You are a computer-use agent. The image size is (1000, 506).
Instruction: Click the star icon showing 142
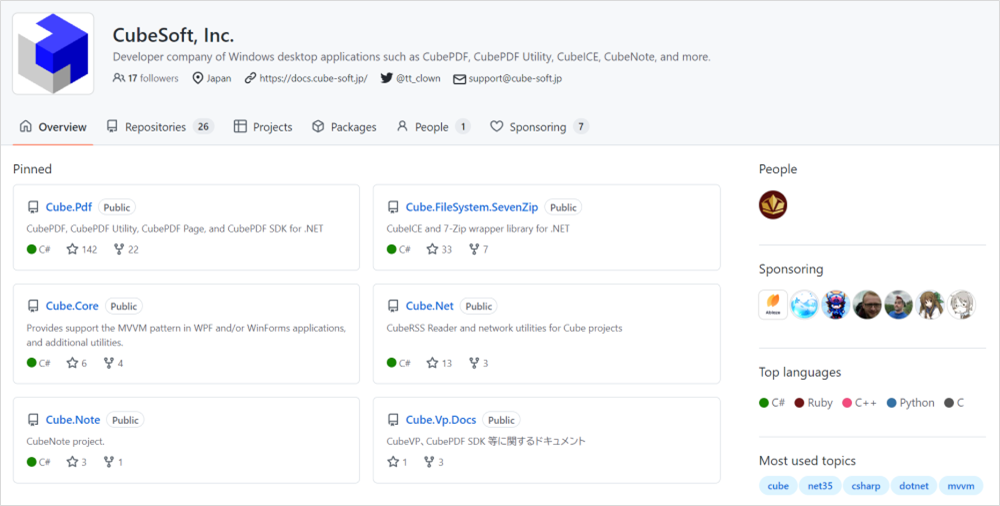73,249
